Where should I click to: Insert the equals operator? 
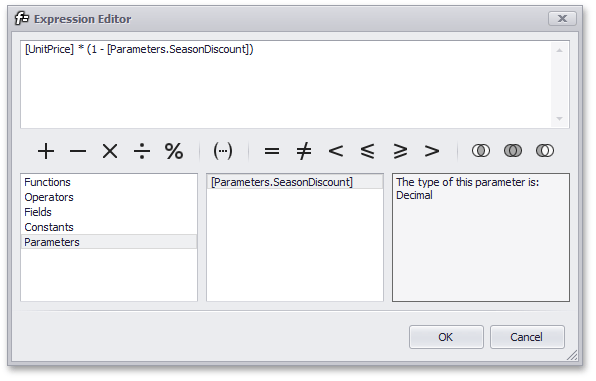272,151
